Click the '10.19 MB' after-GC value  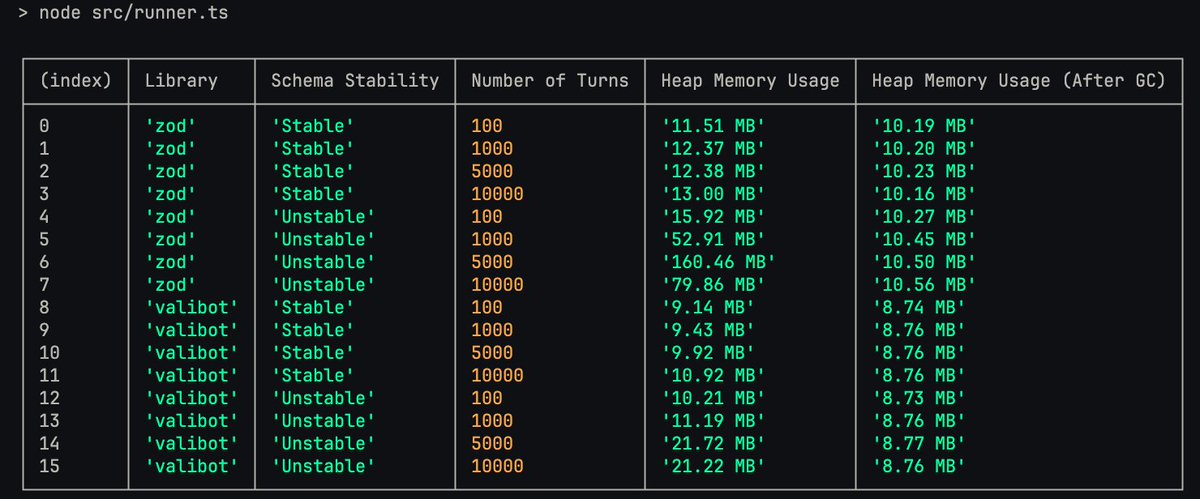(923, 126)
